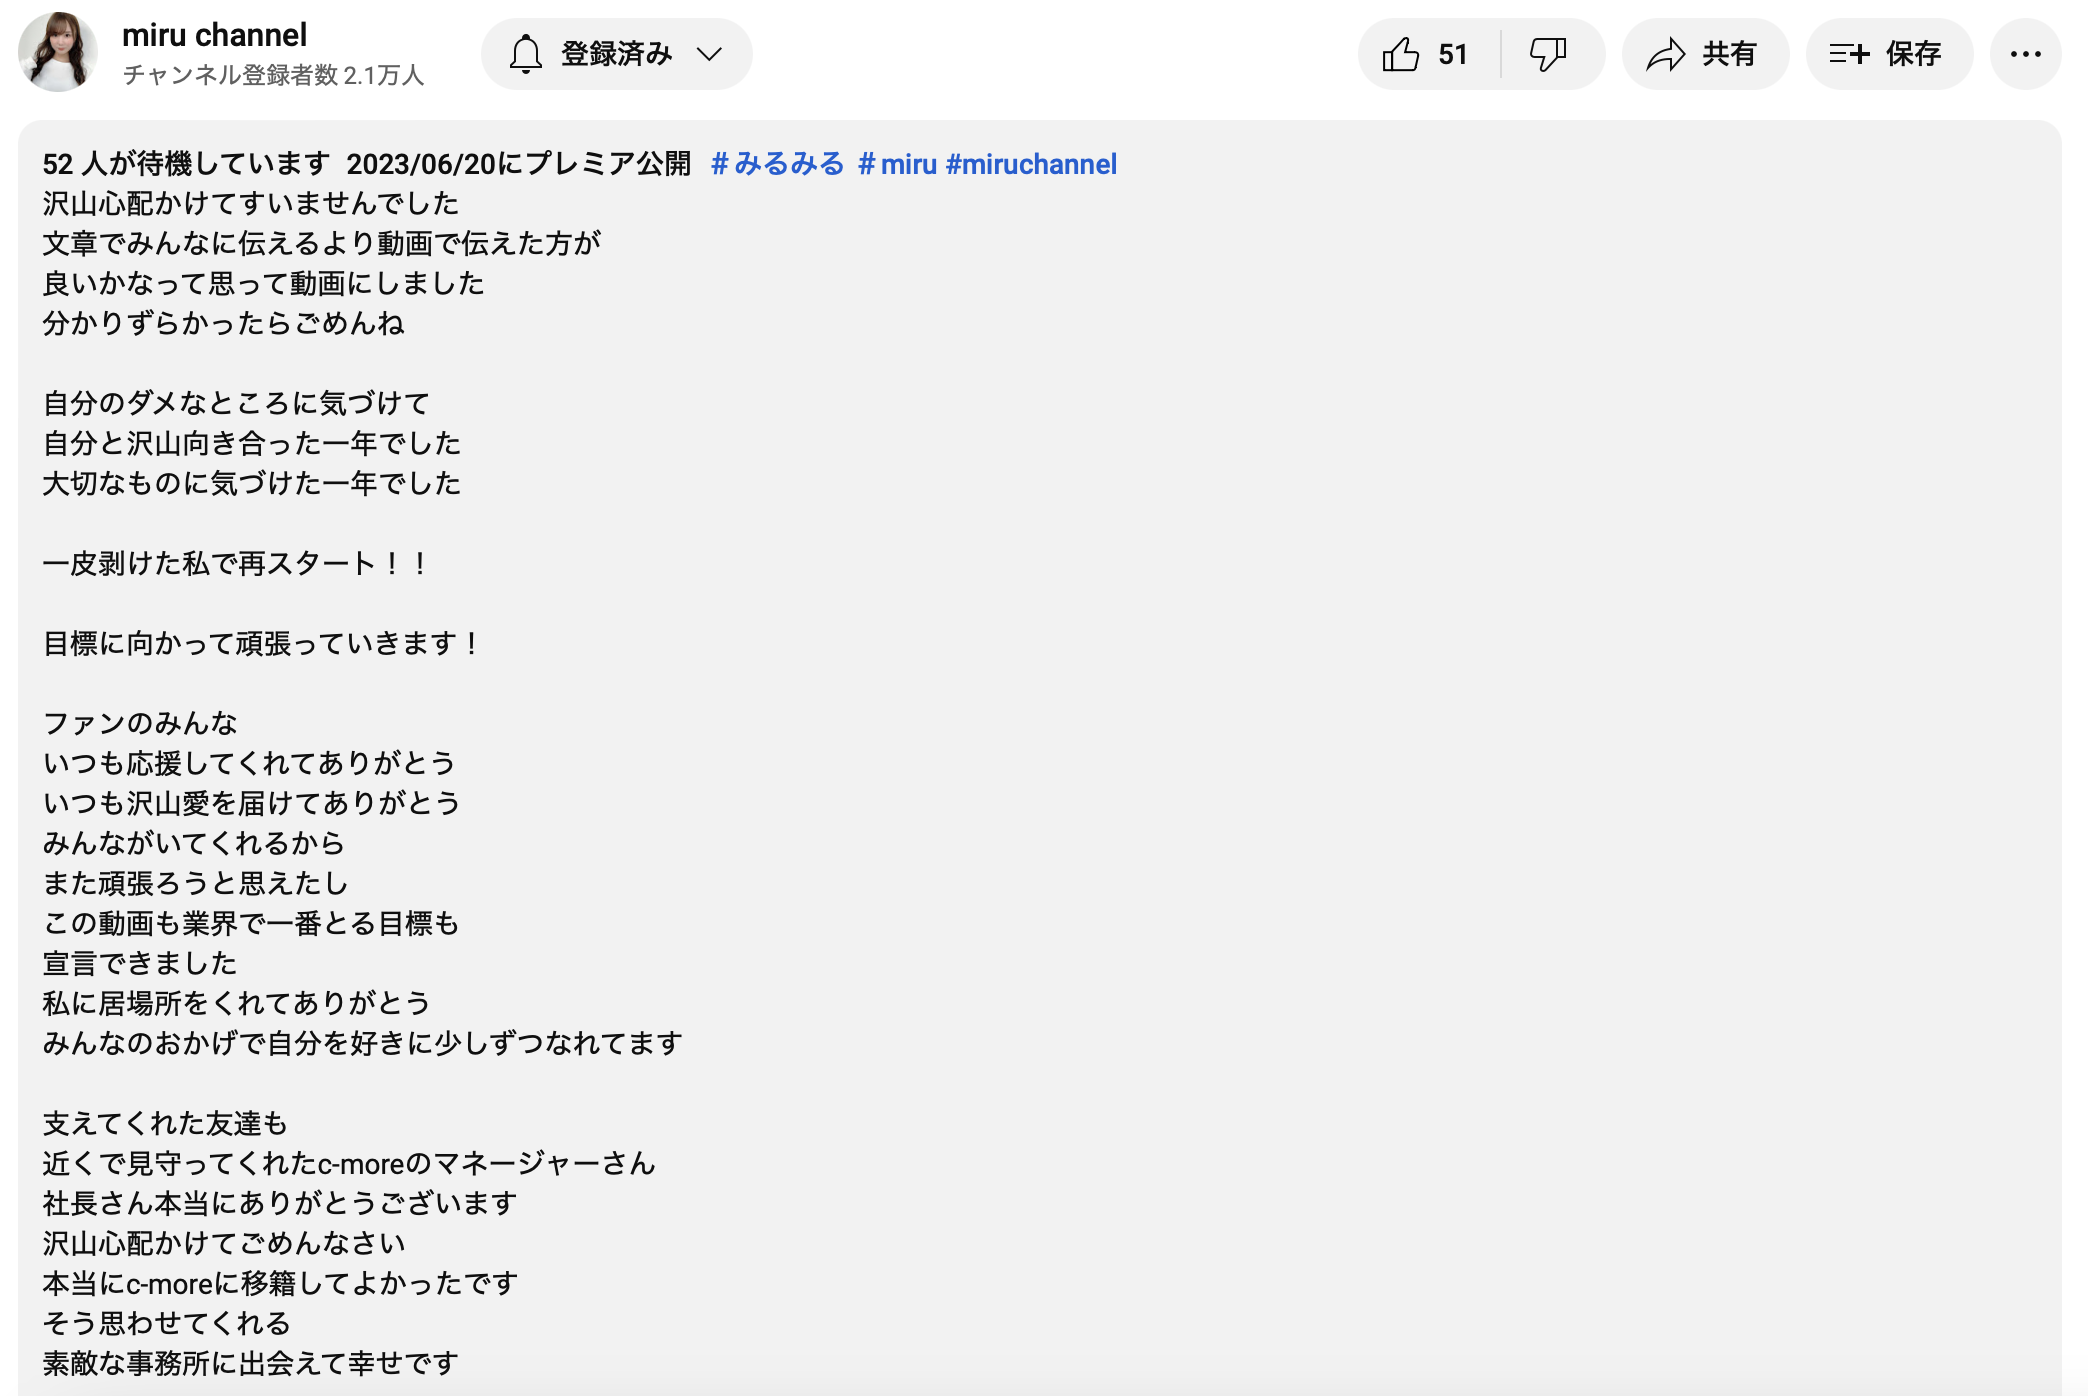Click the save-to-playlist icon
This screenshot has width=2088, height=1396.
pyautogui.click(x=1849, y=54)
